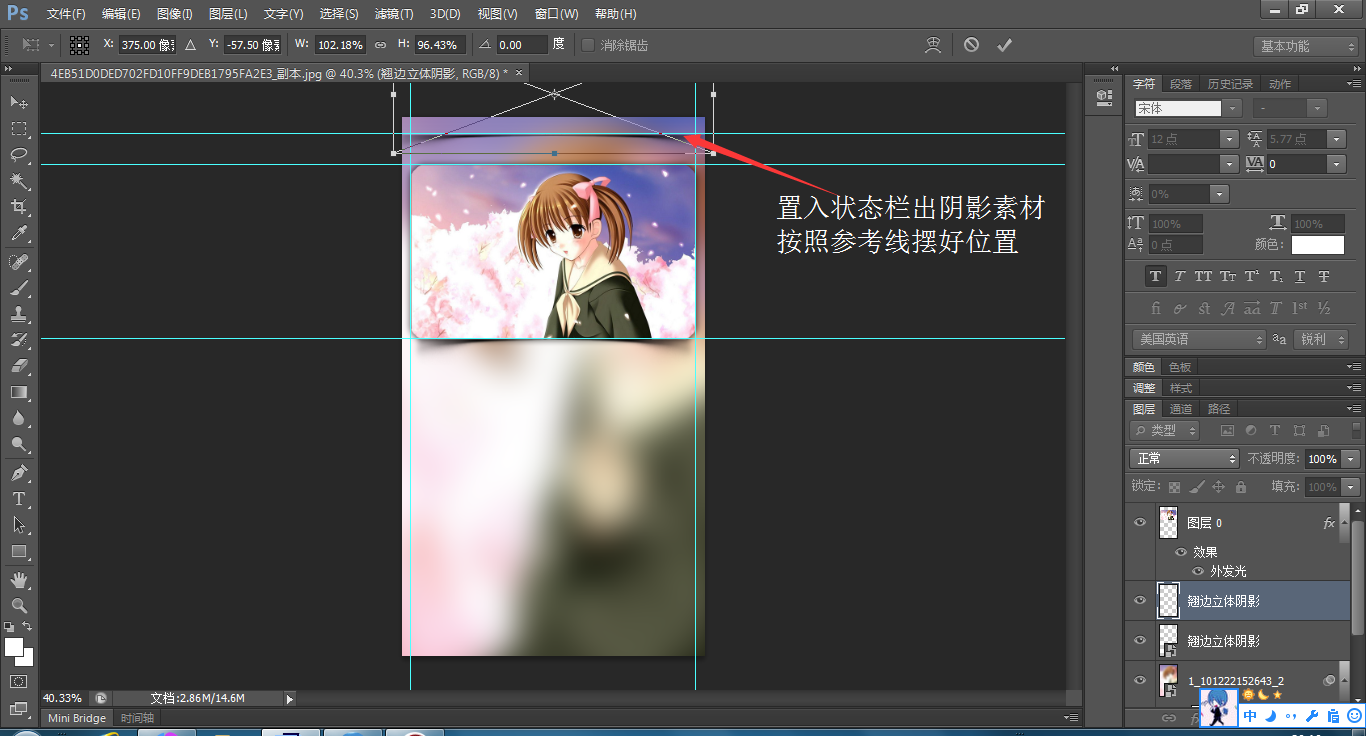Select the Gradient tool
Image resolution: width=1366 pixels, height=736 pixels.
pos(19,392)
